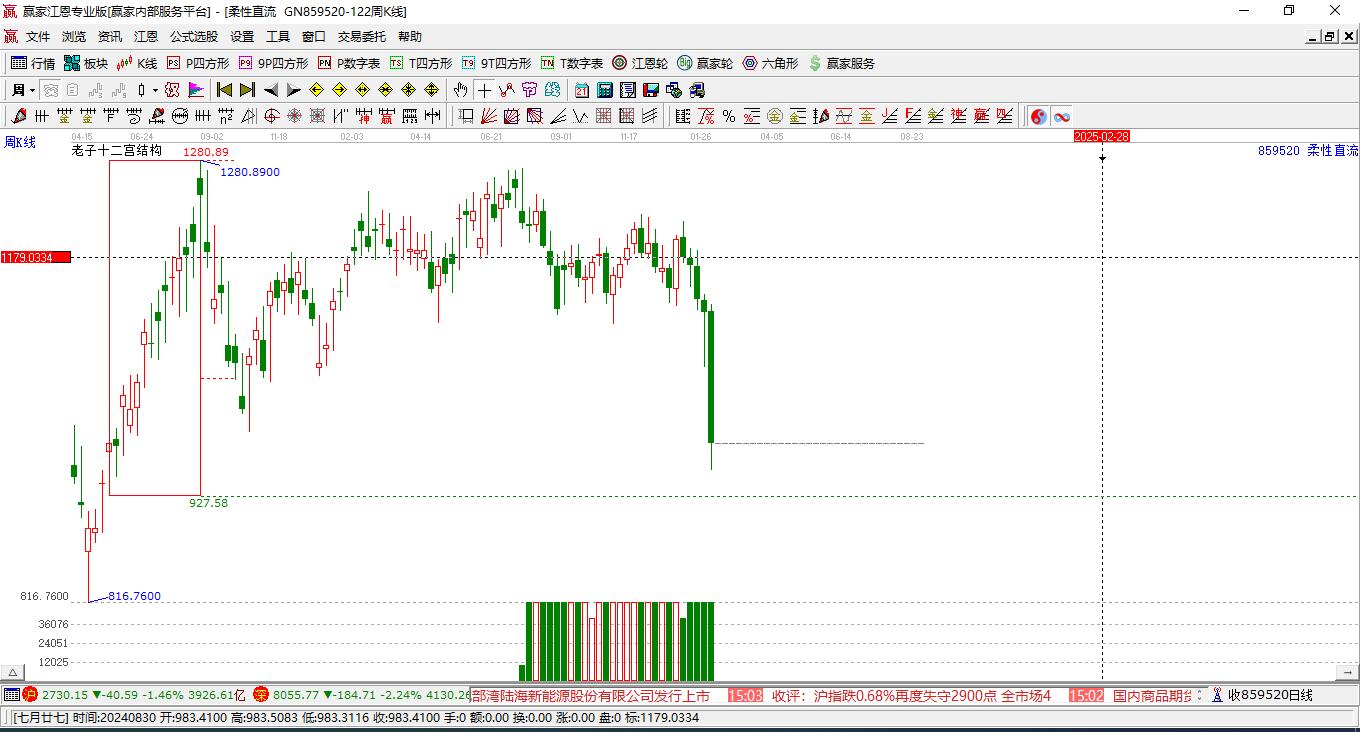Open the T数字表 table
Image resolution: width=1360 pixels, height=732 pixels.
[x=571, y=63]
